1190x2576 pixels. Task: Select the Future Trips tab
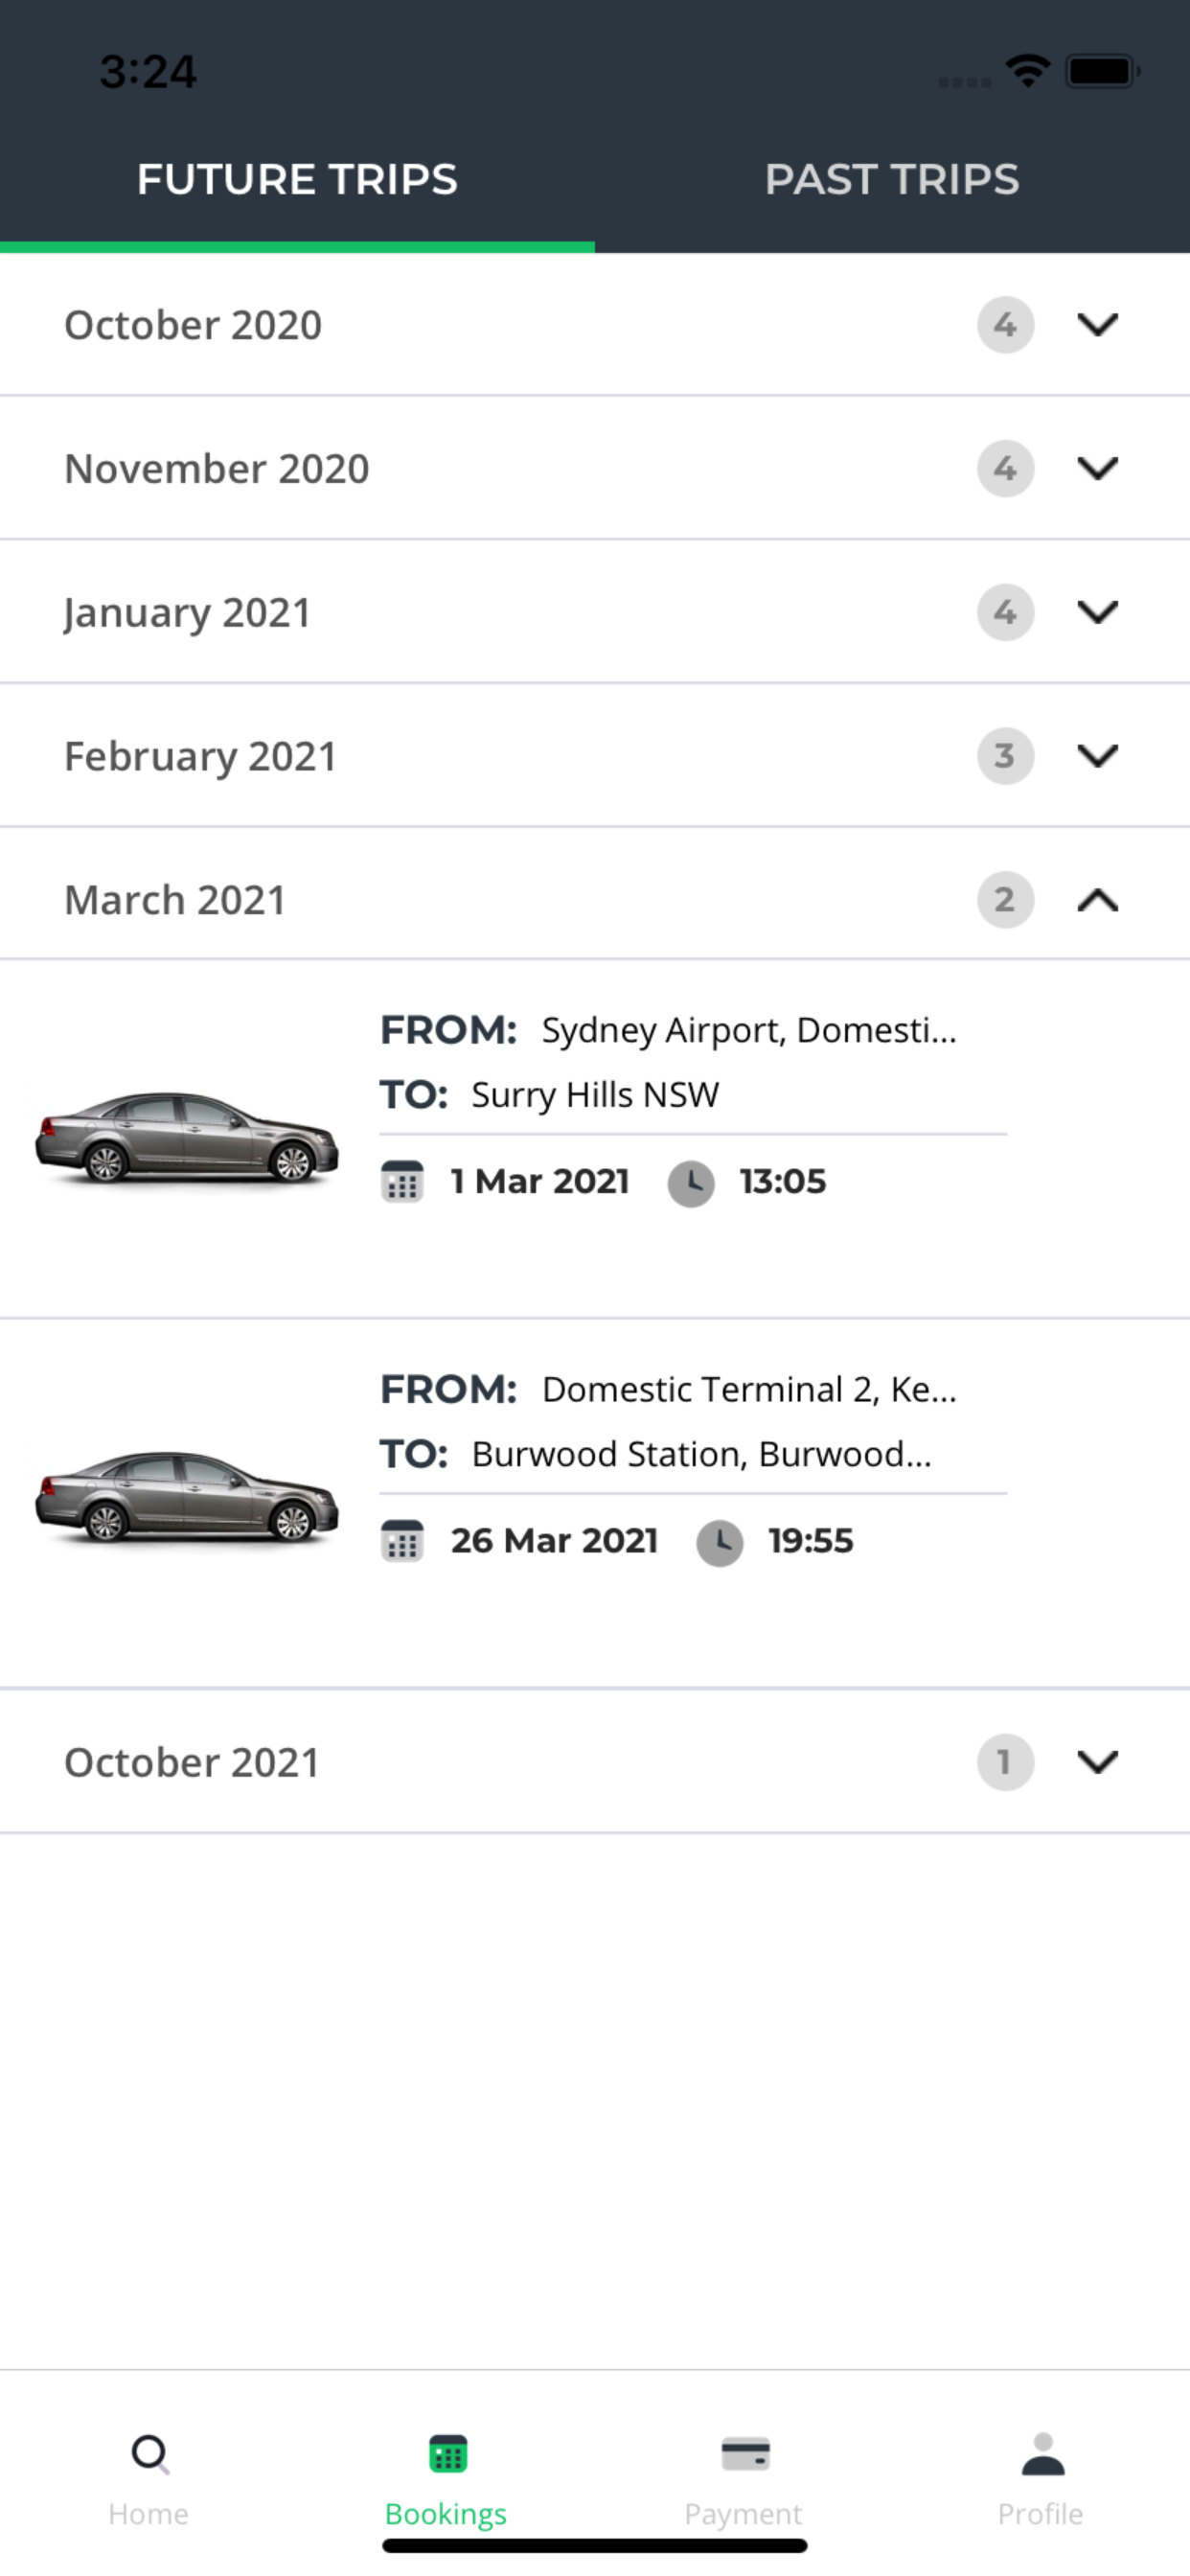click(297, 180)
